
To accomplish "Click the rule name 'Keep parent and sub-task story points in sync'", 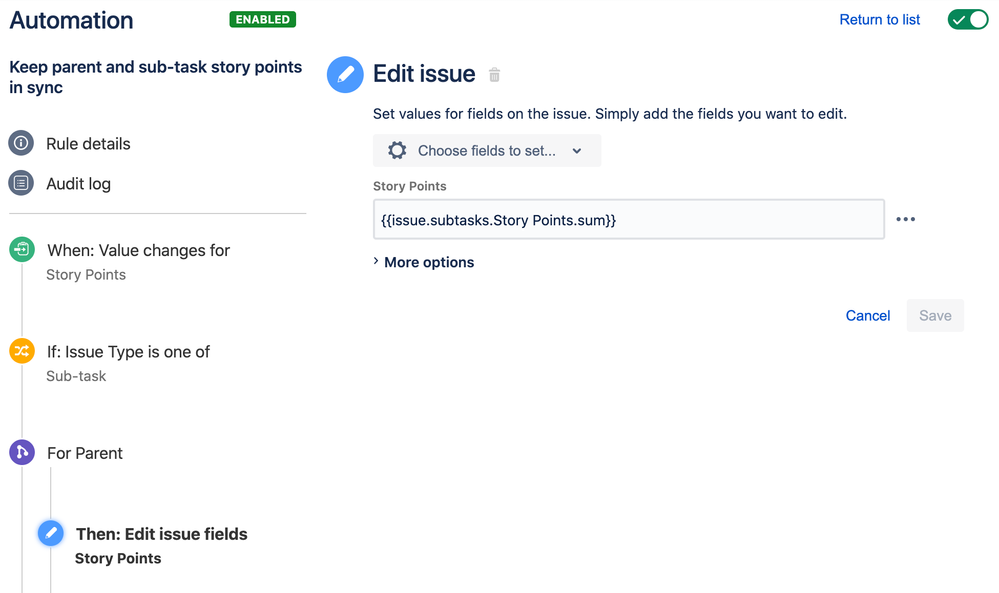I will tap(155, 77).
